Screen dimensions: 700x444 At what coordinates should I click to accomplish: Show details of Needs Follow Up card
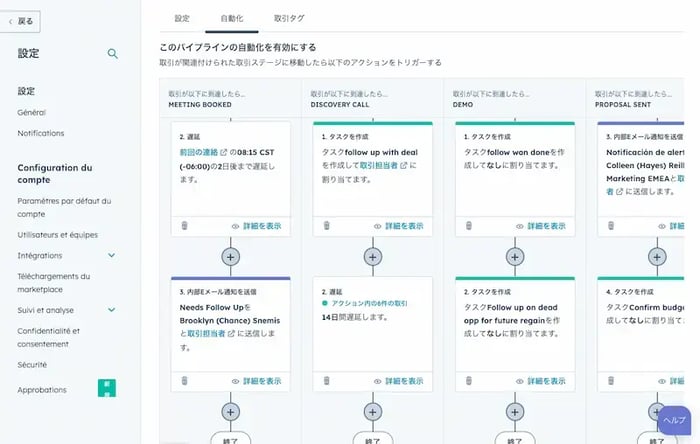pos(256,381)
